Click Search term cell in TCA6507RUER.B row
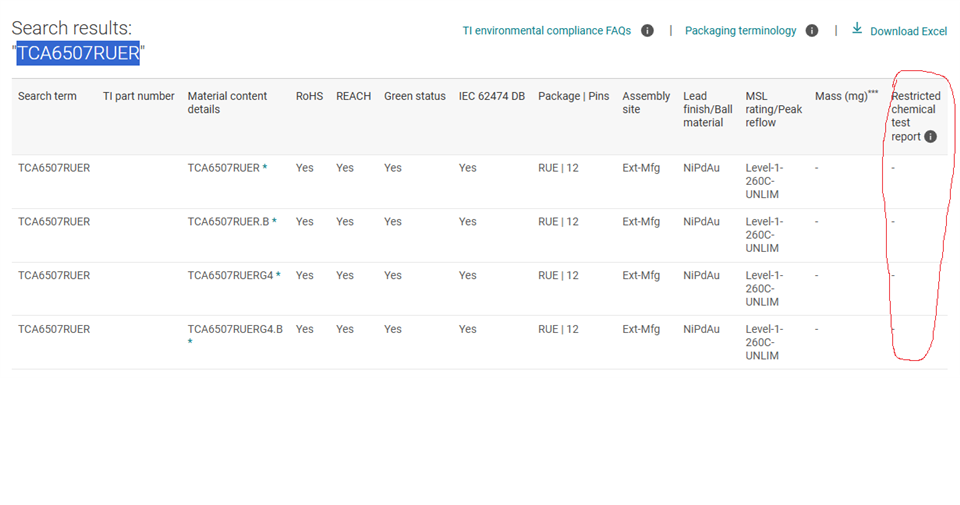Viewport: 960px width, 505px height. (x=54, y=222)
